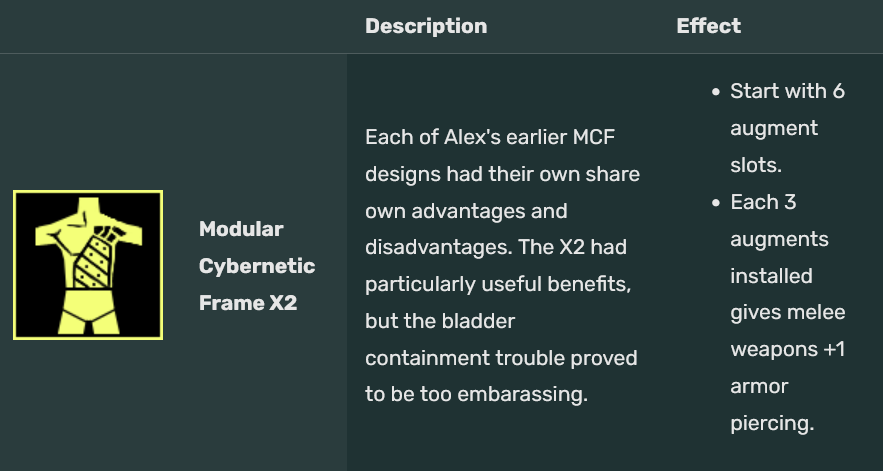This screenshot has width=883, height=471.
Task: Click the 'own advantages and' description line
Action: (x=465, y=211)
